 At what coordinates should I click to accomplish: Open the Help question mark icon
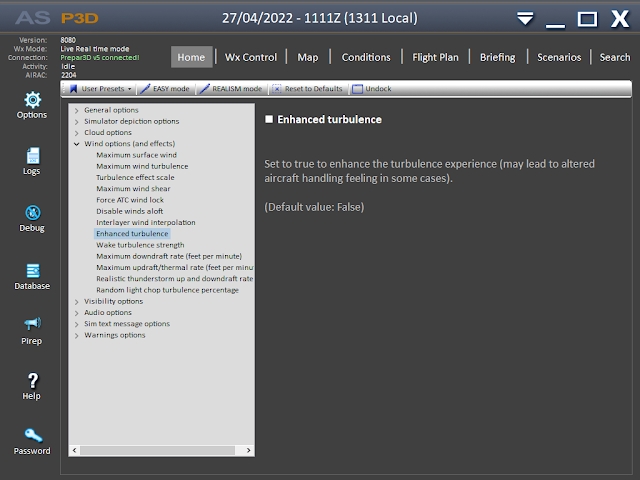coord(32,381)
